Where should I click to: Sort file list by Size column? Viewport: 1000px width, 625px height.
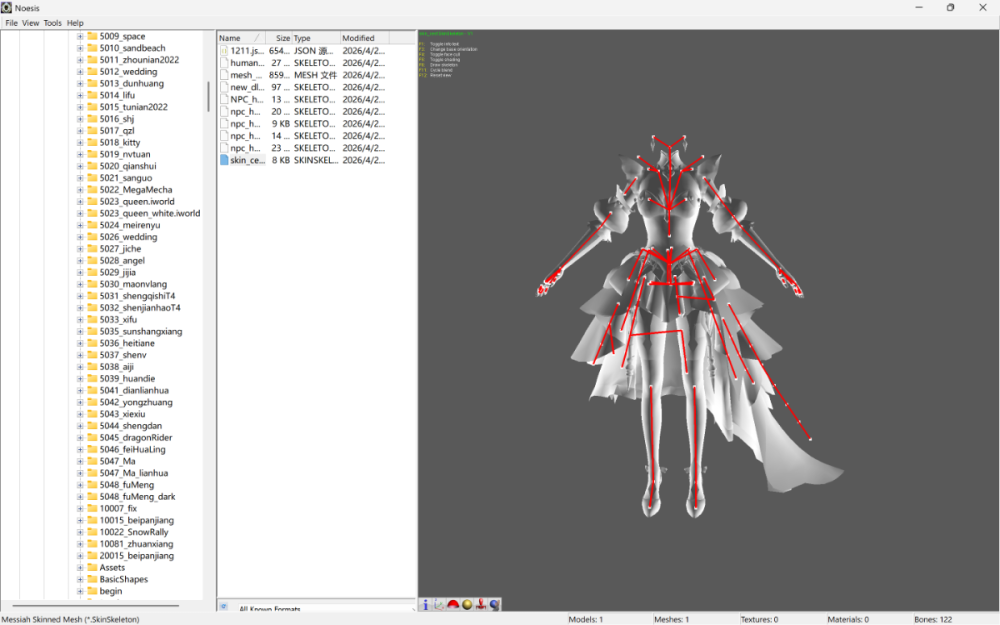click(x=278, y=38)
